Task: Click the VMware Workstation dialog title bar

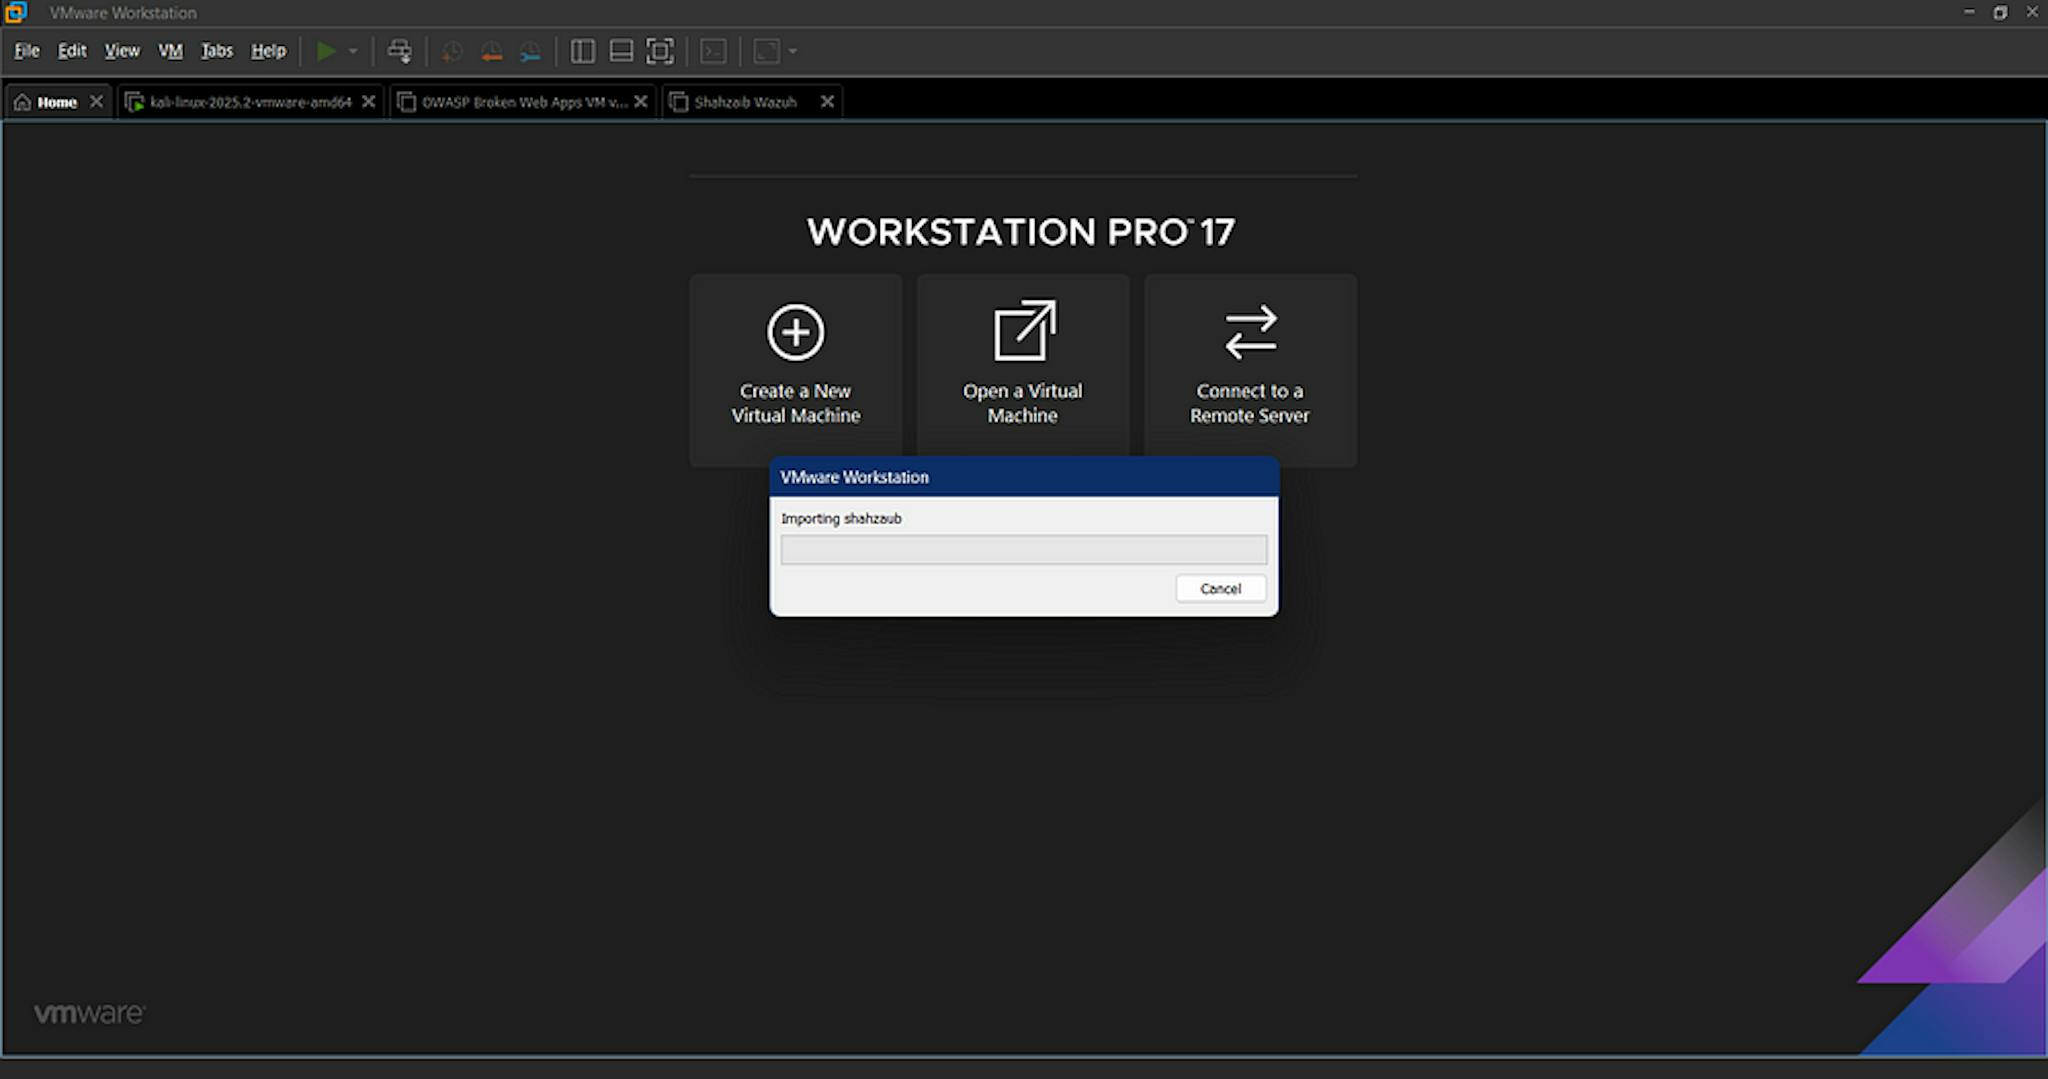Action: [x=1024, y=477]
